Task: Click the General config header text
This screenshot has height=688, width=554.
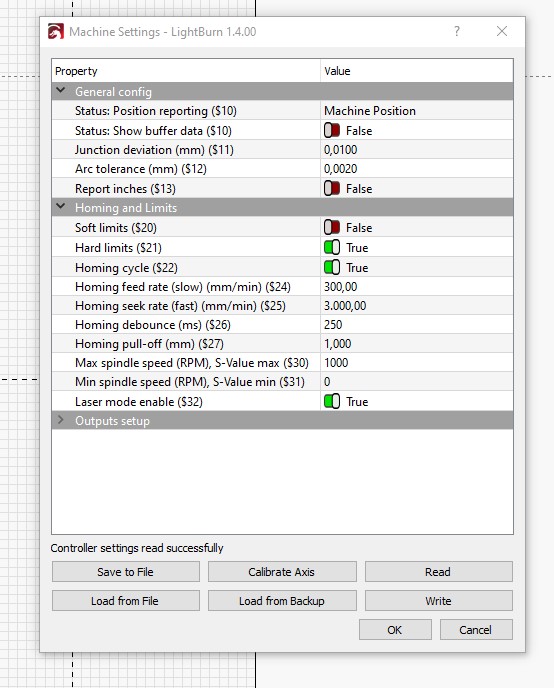Action: 113,92
